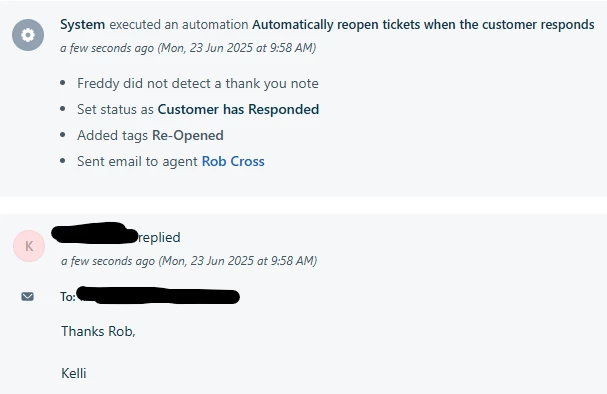Click the To: label
The image size is (607, 394).
(x=68, y=297)
